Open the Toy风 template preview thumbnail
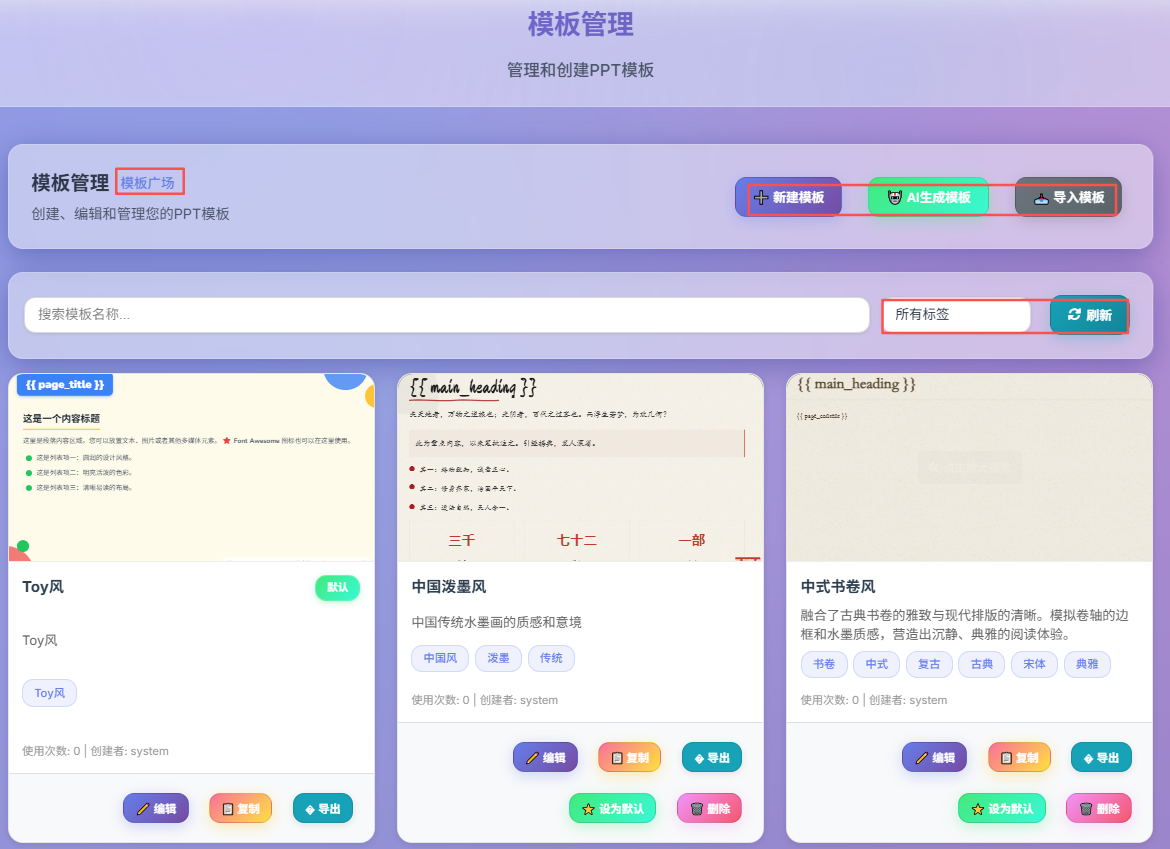Viewport: 1170px width, 849px height. 191,468
